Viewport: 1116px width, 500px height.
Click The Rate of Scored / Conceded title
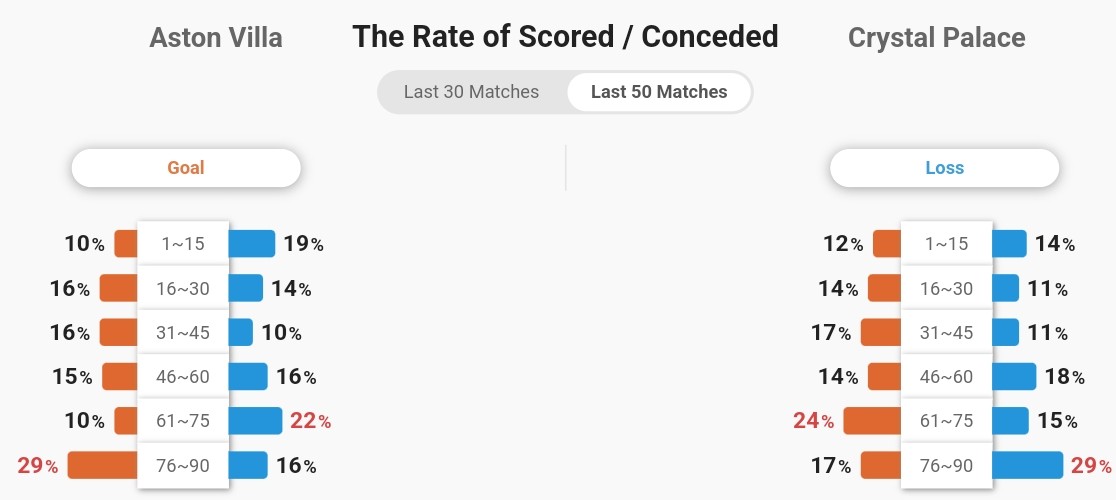tap(565, 38)
